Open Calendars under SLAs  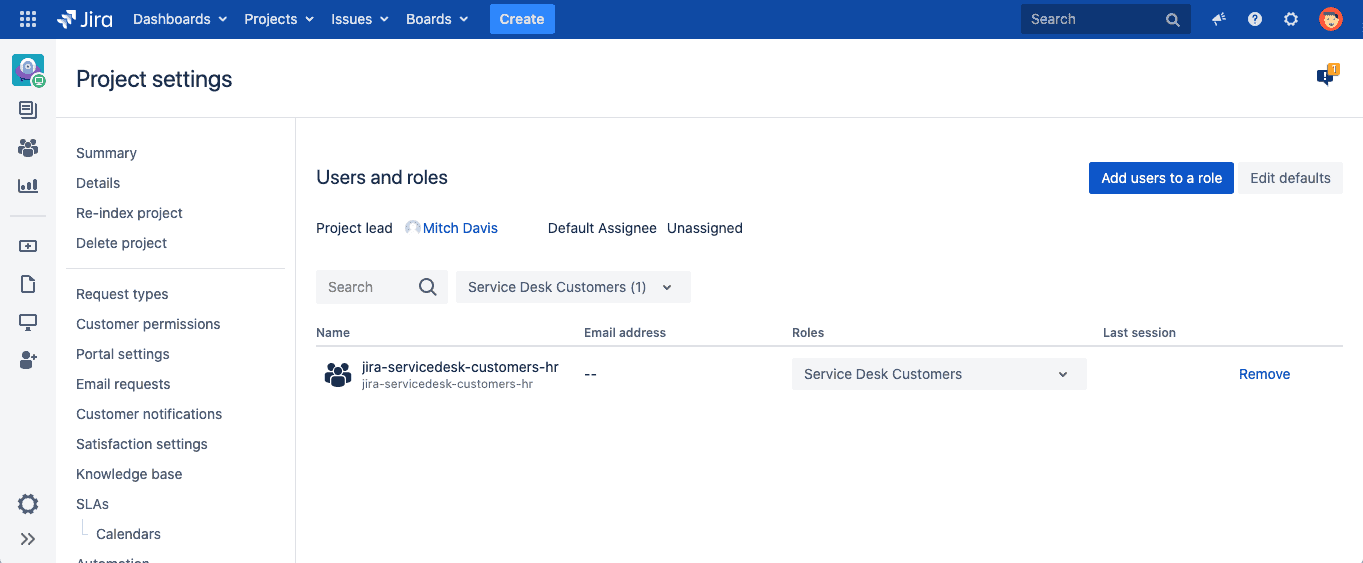pos(128,534)
